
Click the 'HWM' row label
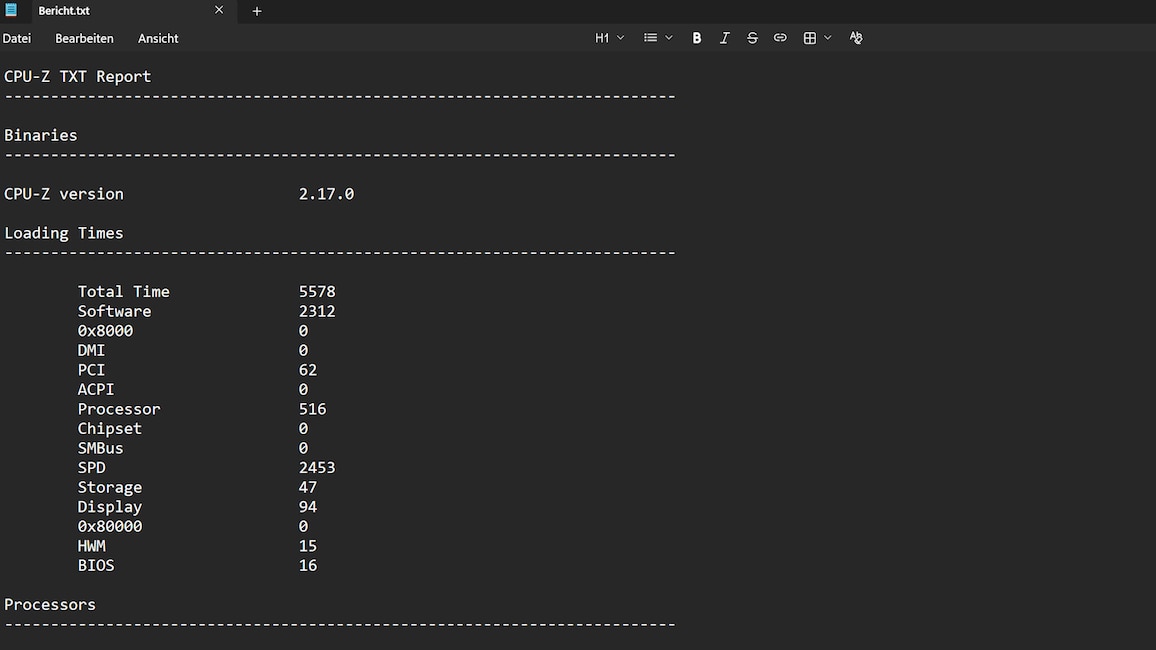[91, 546]
